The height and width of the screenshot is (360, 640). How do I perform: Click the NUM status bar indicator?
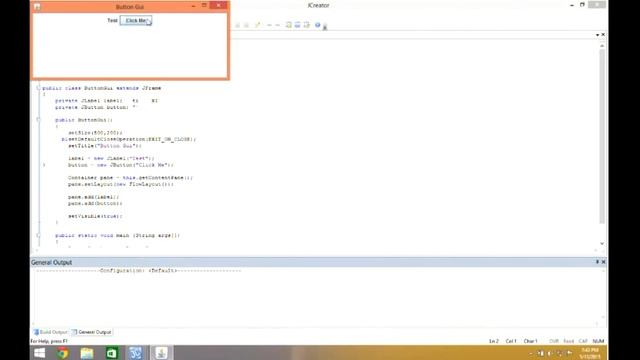(x=598, y=341)
